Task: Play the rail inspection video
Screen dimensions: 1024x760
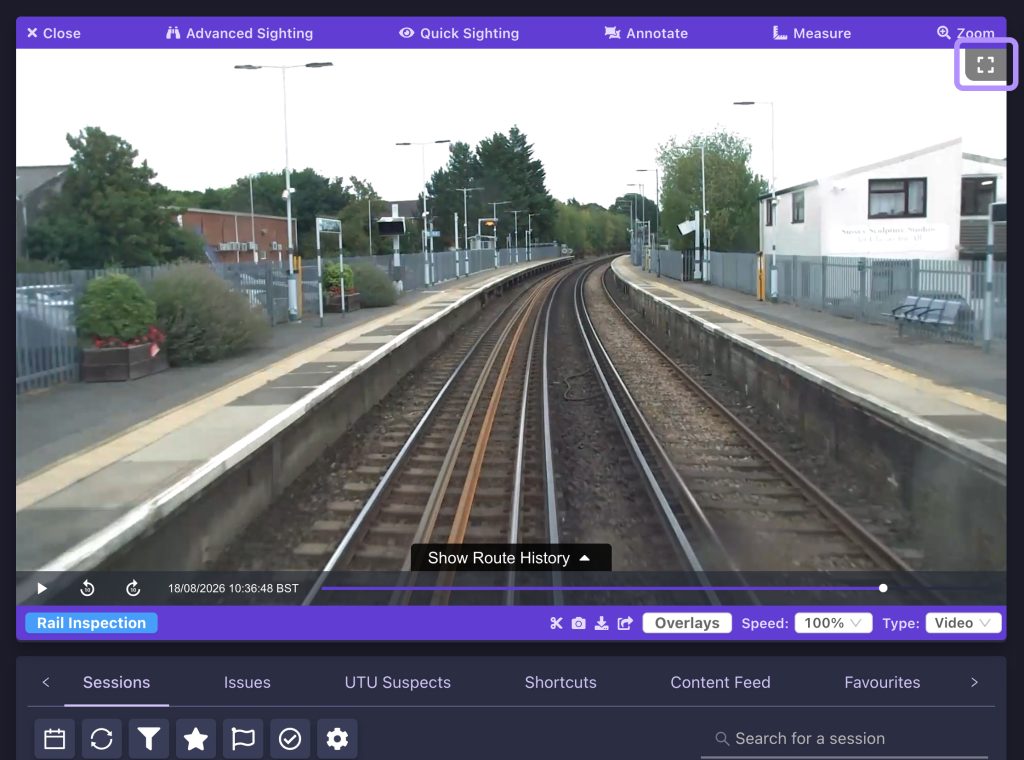Action: point(42,588)
